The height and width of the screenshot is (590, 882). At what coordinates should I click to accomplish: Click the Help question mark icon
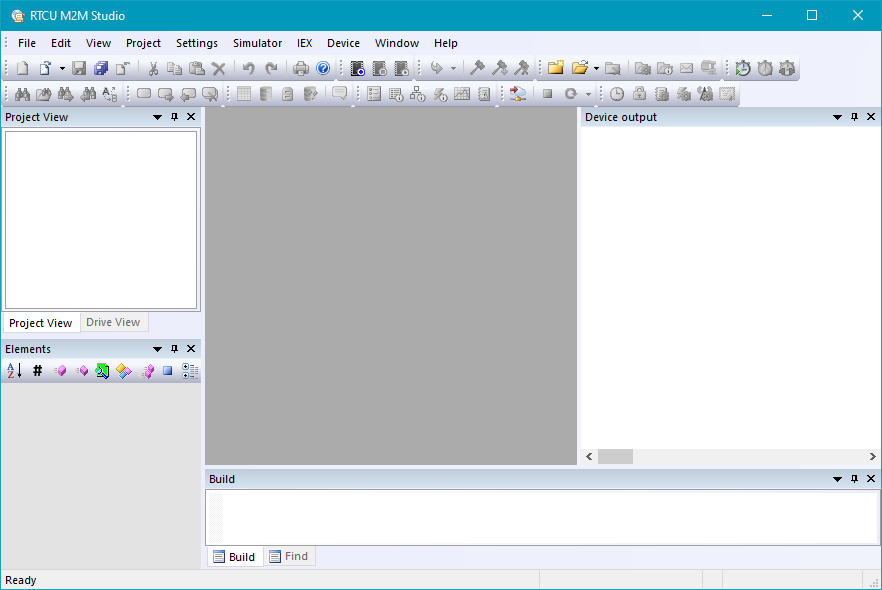click(323, 69)
